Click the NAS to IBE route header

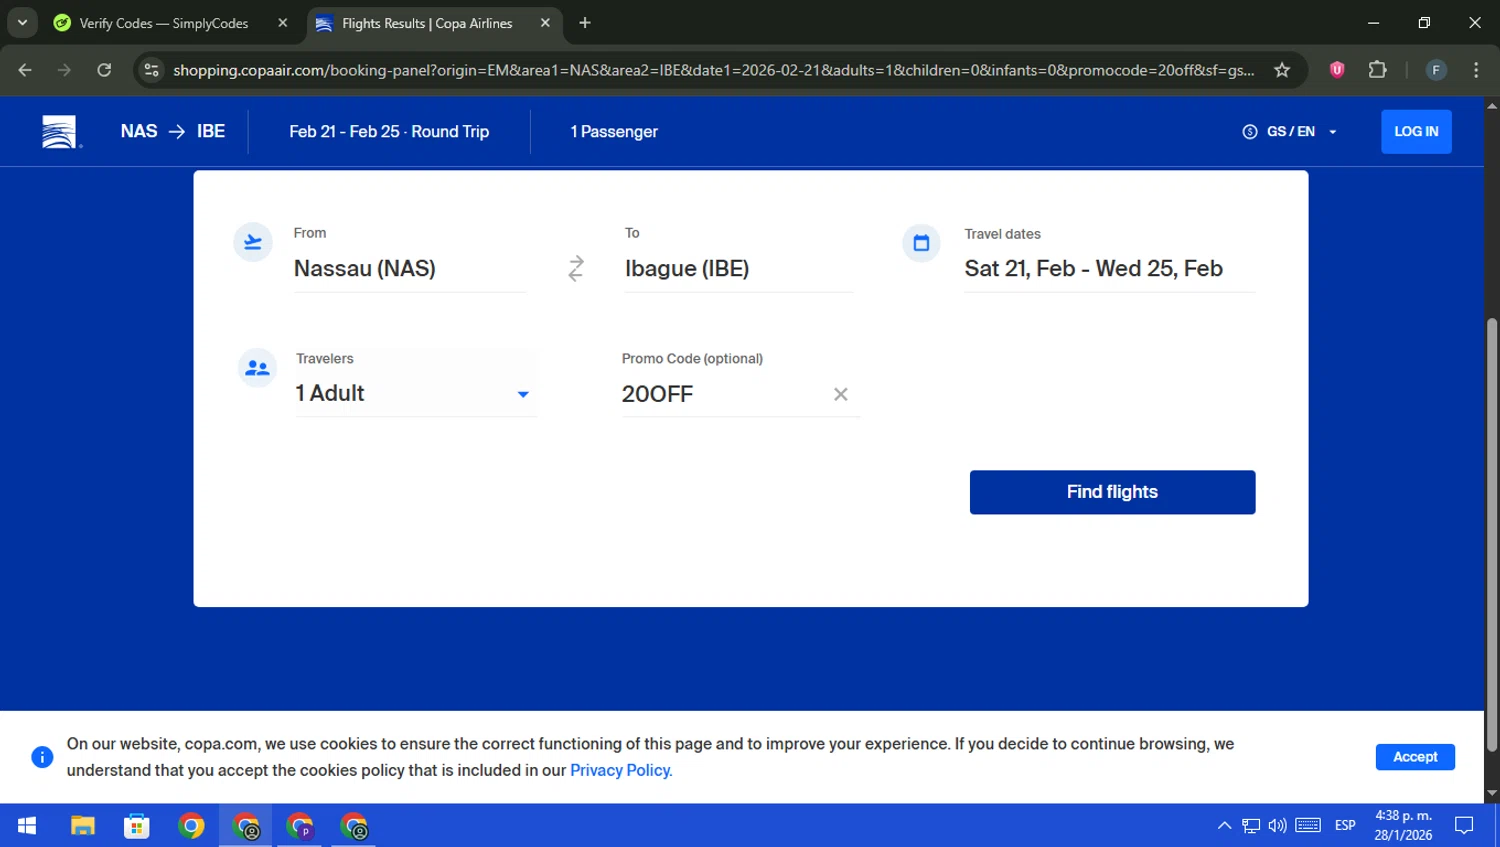[172, 131]
